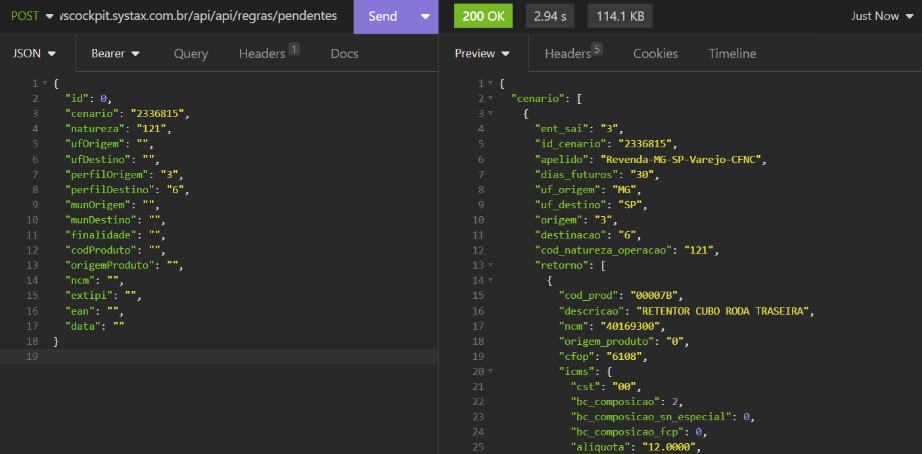
Task: Click the 114.1 KB size badge
Action: point(620,17)
